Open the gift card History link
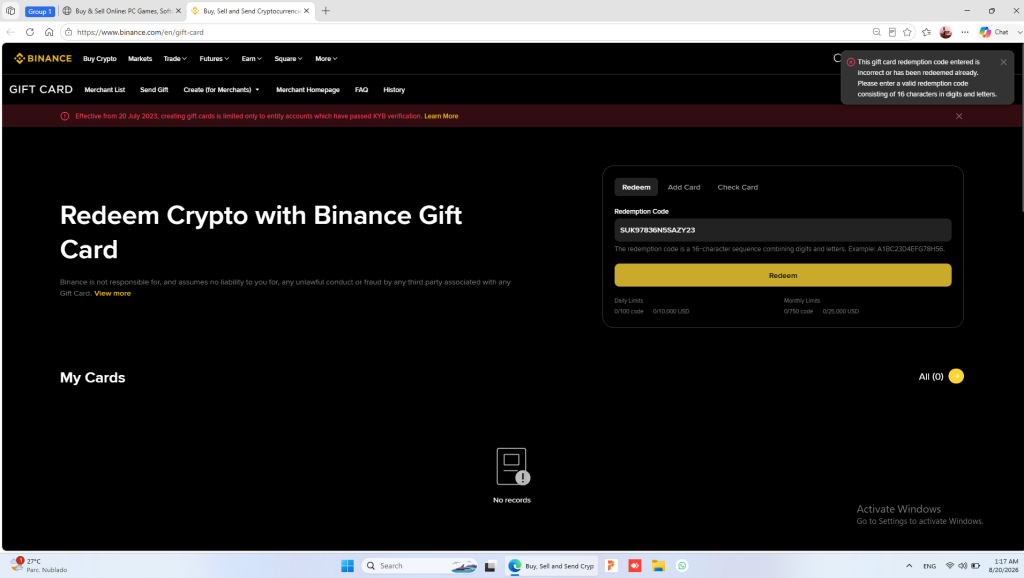The width and height of the screenshot is (1024, 578). point(394,89)
